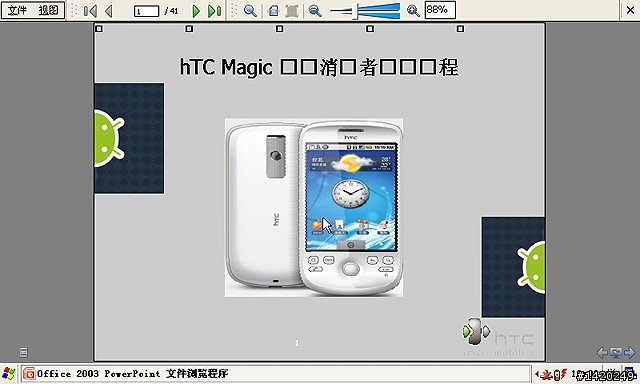Click the total page count '/ 41'
The height and width of the screenshot is (384, 640).
172,11
